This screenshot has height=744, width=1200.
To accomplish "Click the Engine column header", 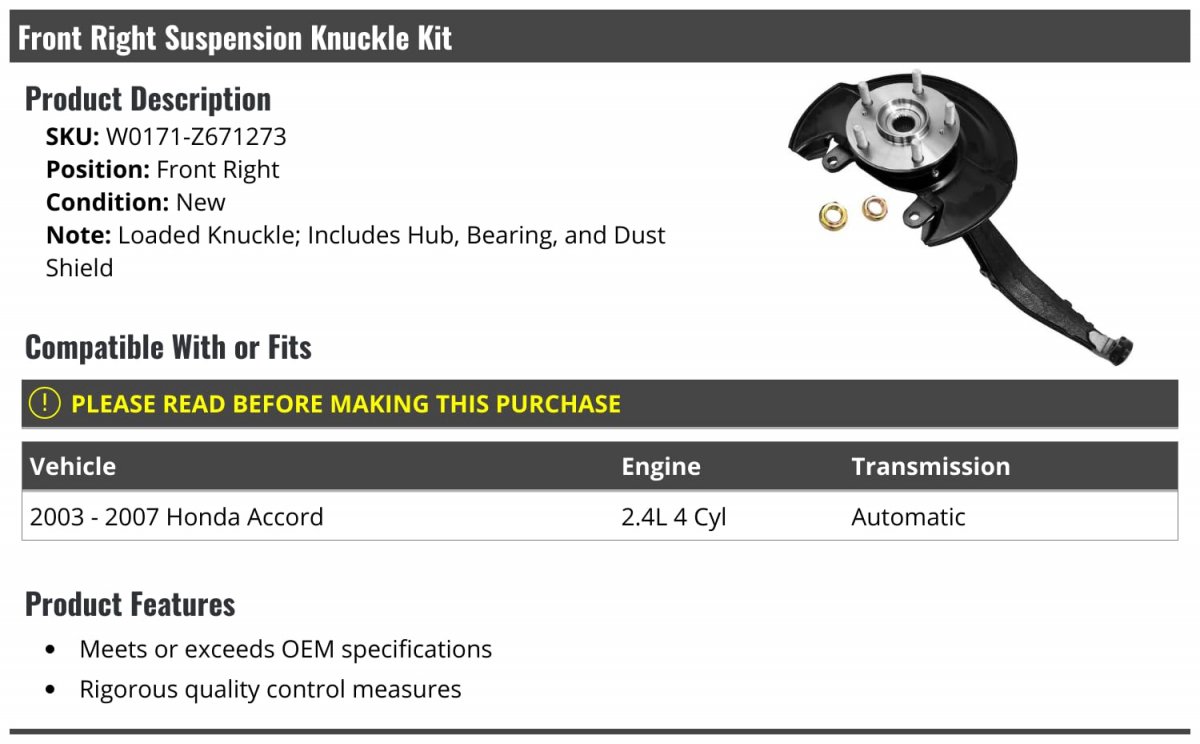I will [660, 466].
